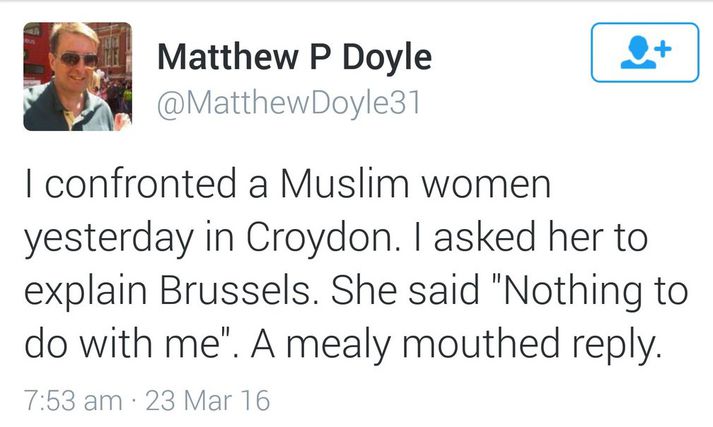The width and height of the screenshot is (713, 427).
Task: Tap the plus sign in follow icon
Action: click(x=663, y=48)
